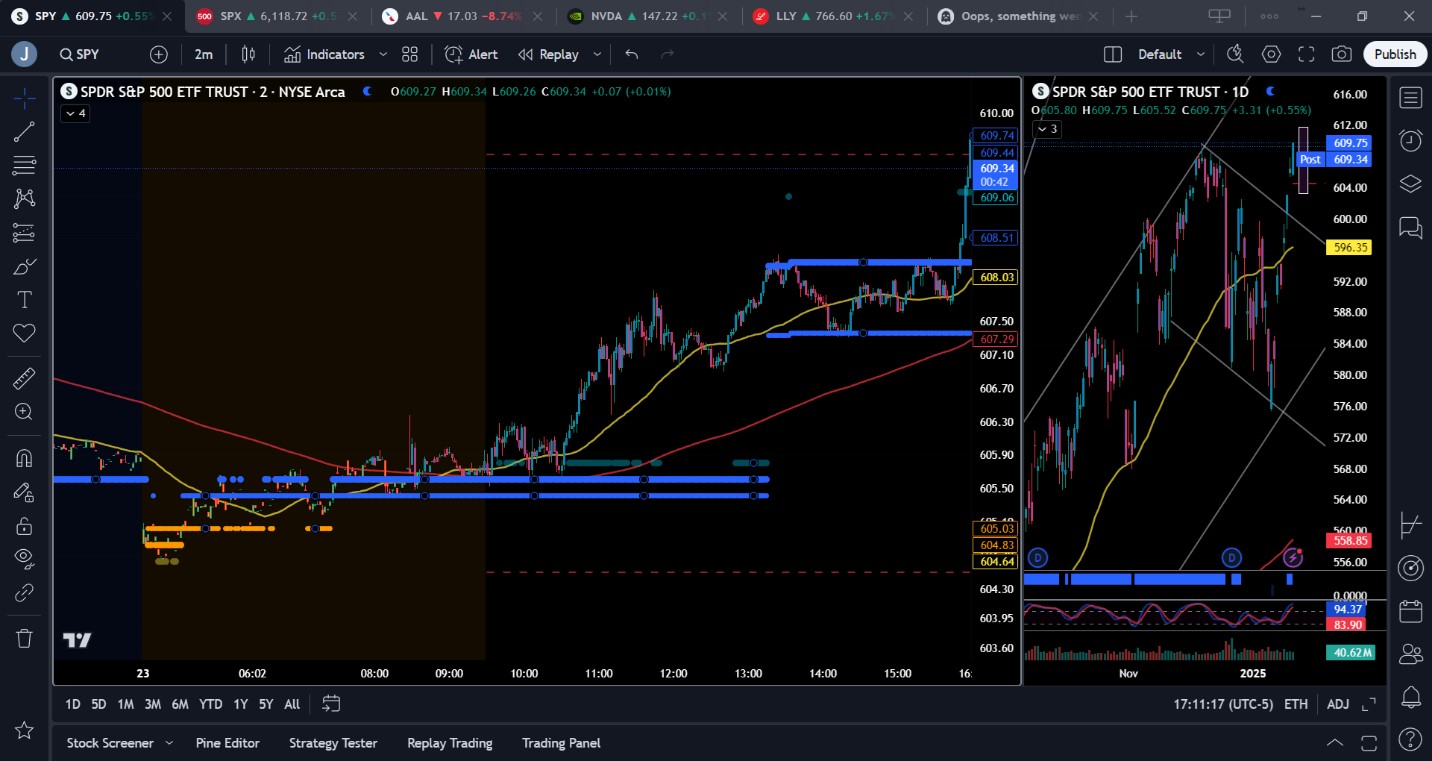
Task: Open the chats panel in right sidebar
Action: click(1411, 228)
